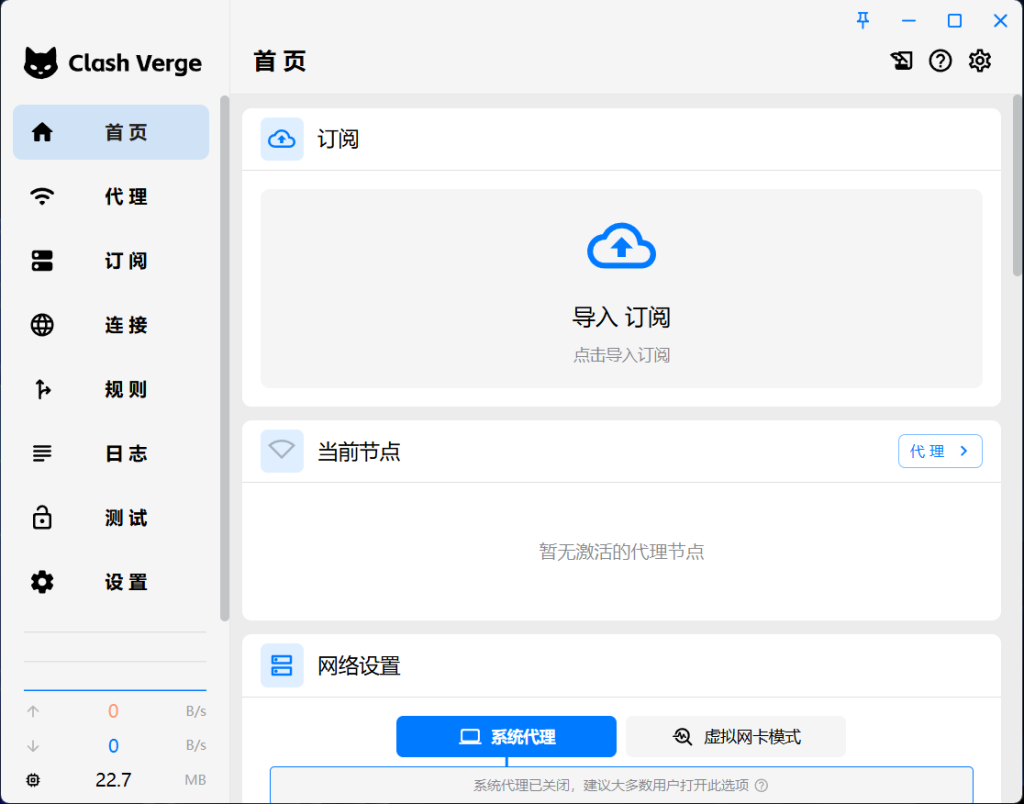Toggle window always-on-top pin
This screenshot has width=1024, height=804.
(862, 20)
